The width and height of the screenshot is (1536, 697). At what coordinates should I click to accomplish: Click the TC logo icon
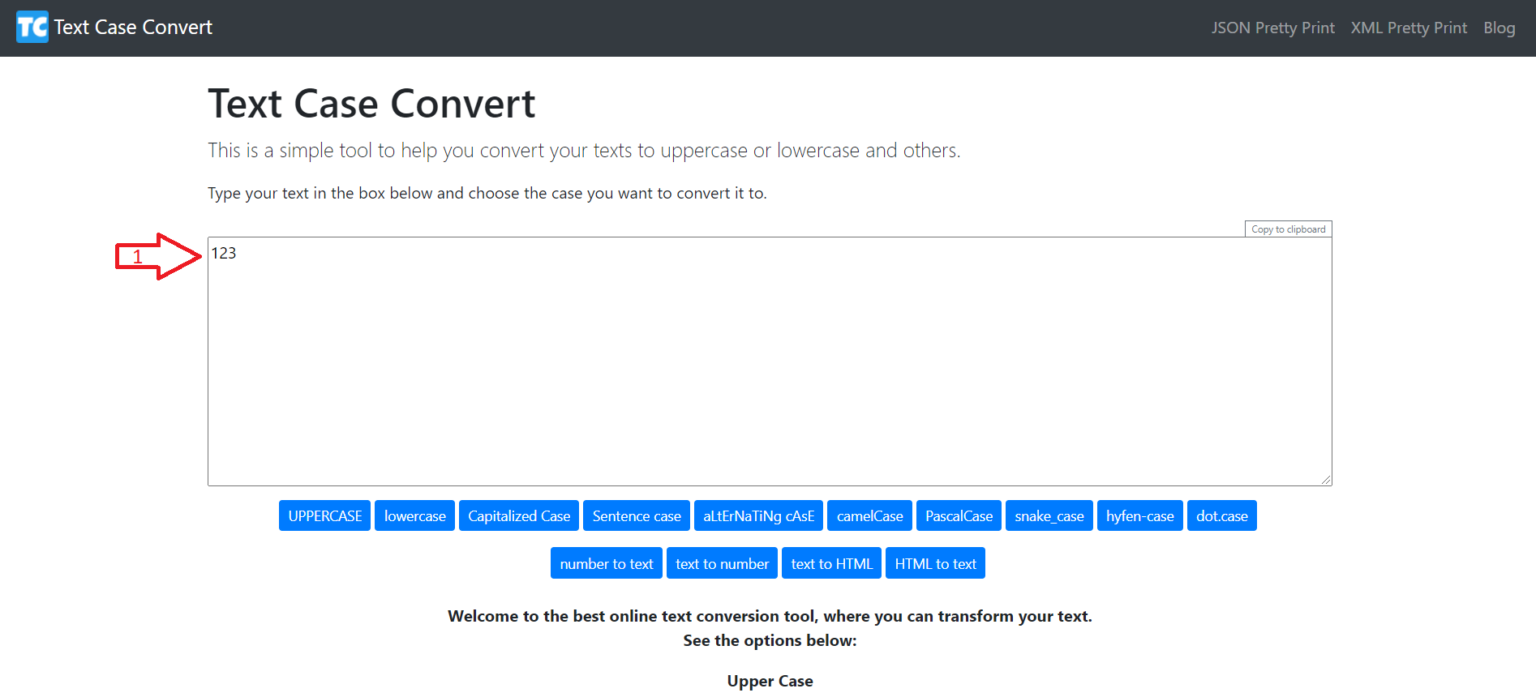(x=31, y=27)
